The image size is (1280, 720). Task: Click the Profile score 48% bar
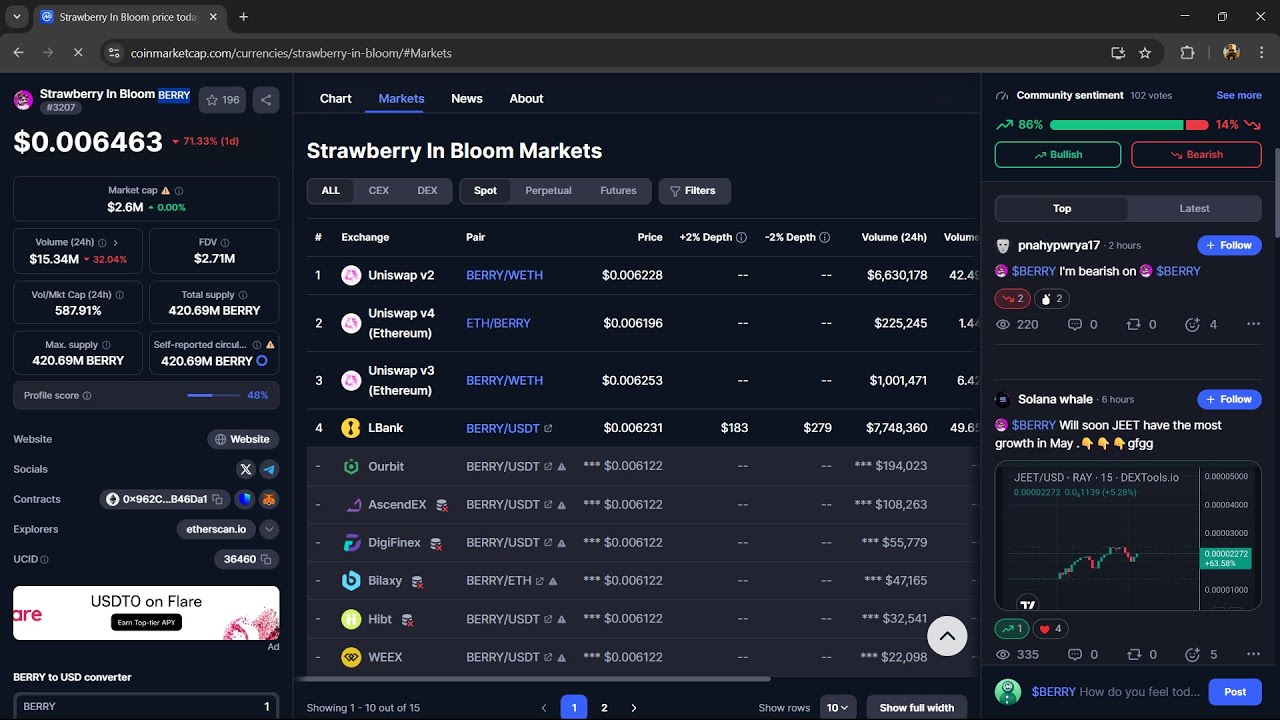tap(214, 395)
